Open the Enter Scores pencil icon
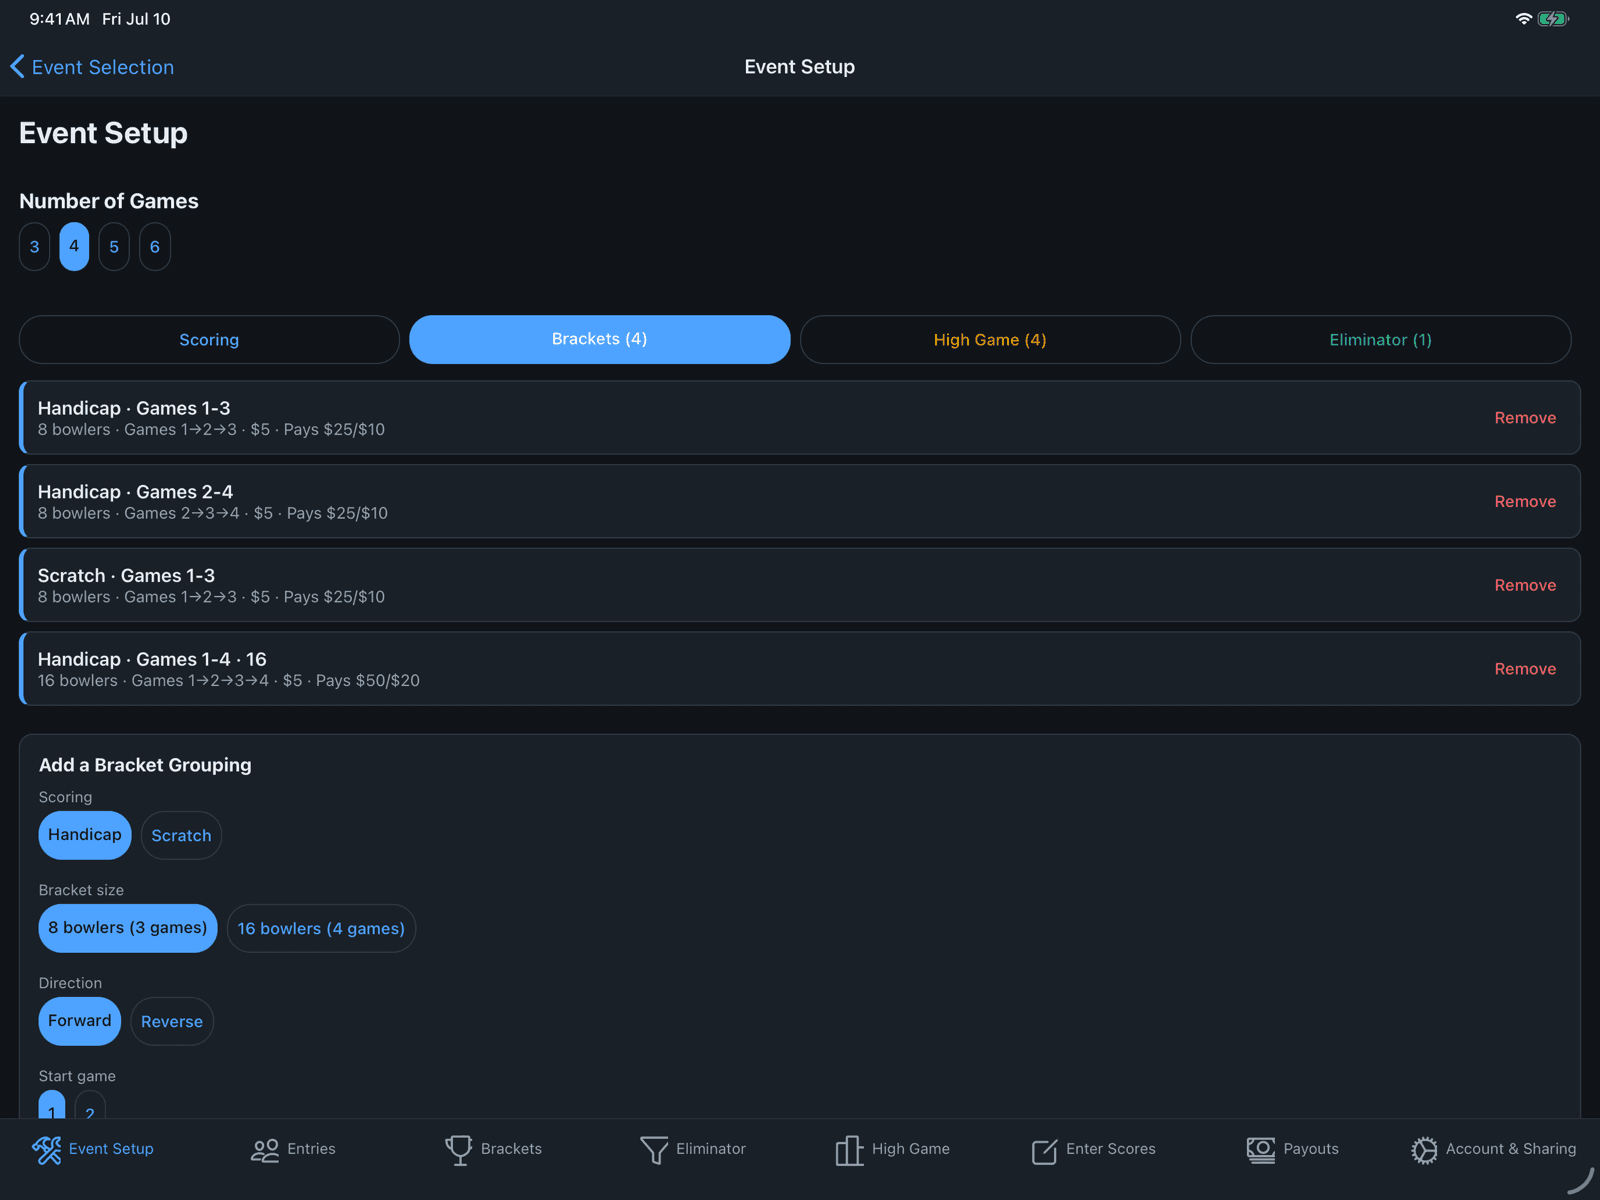 point(1044,1151)
